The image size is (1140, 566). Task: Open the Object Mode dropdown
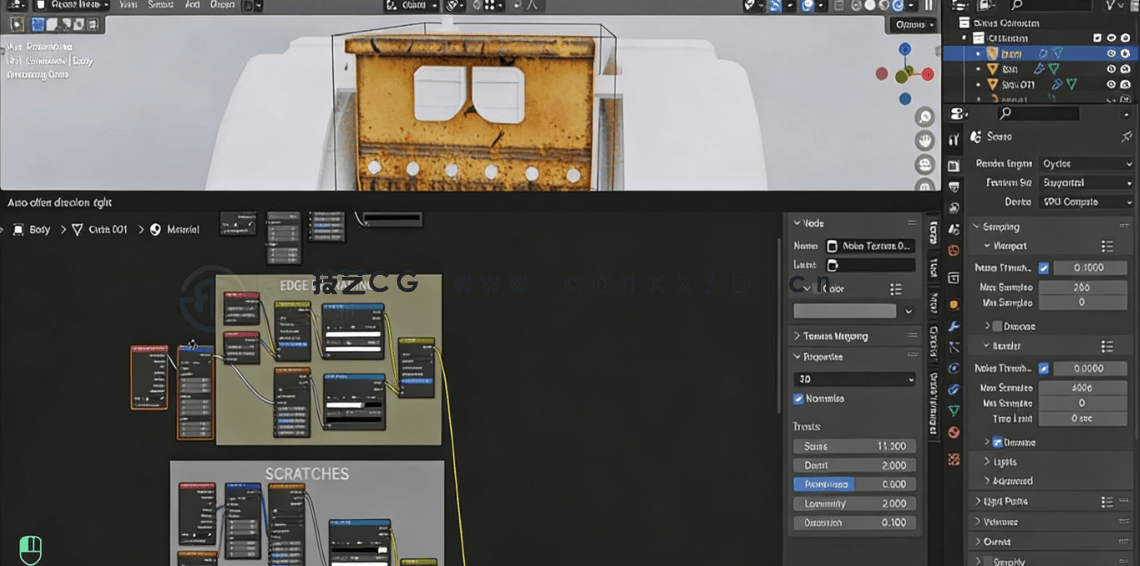(x=71, y=5)
